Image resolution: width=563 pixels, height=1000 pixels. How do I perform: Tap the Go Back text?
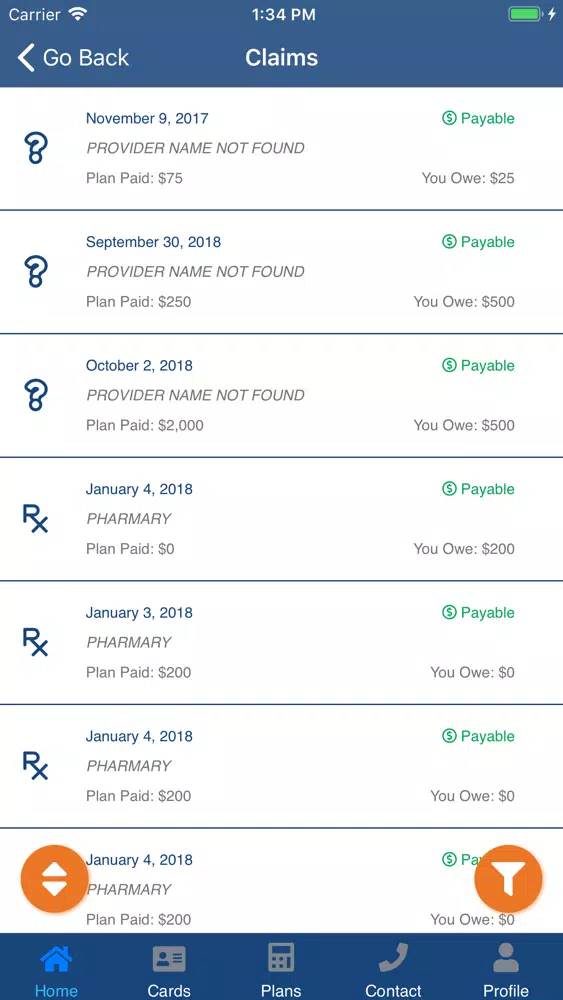(x=85, y=58)
